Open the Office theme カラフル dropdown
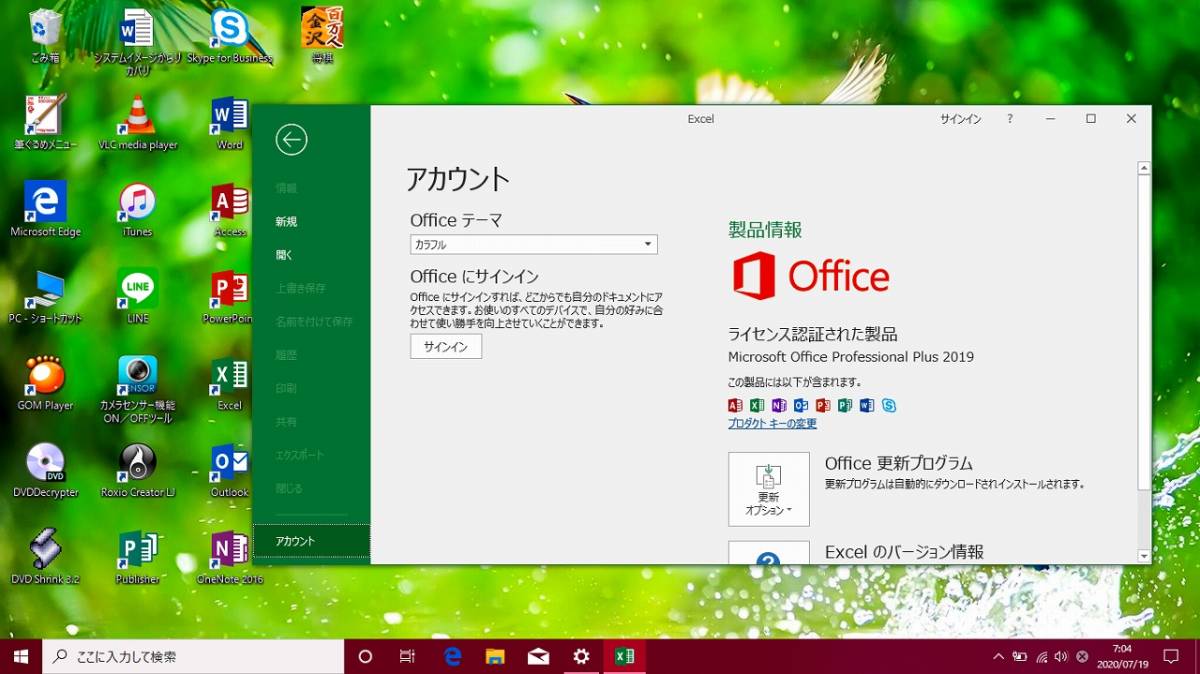 (534, 244)
